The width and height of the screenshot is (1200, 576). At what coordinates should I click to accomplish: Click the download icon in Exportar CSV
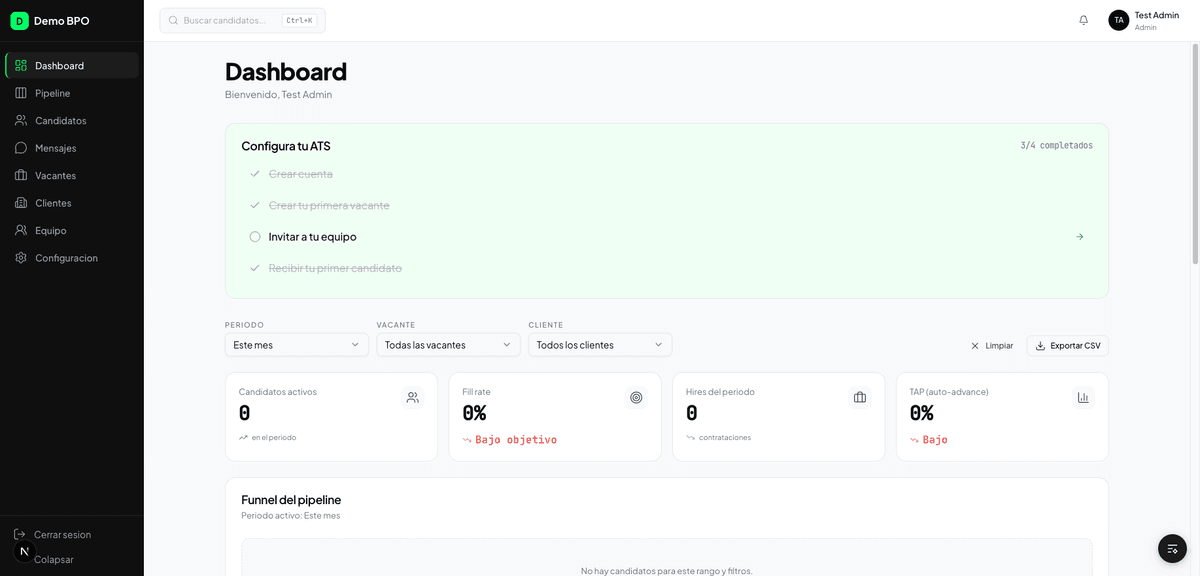(1040, 346)
